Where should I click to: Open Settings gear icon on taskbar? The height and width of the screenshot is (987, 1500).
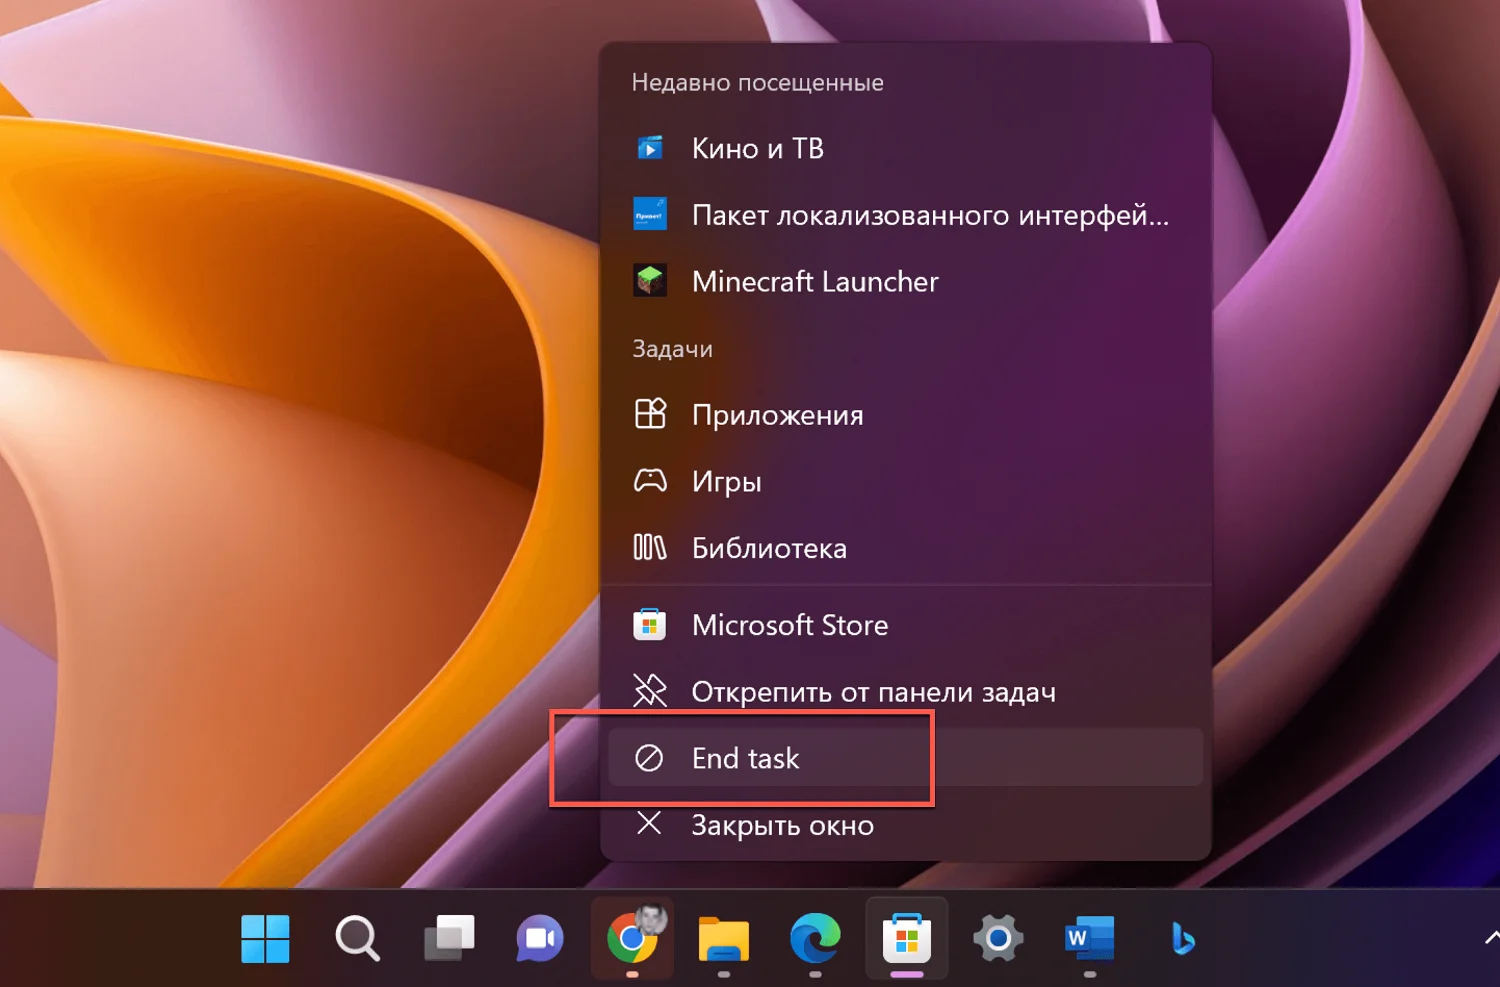point(998,939)
